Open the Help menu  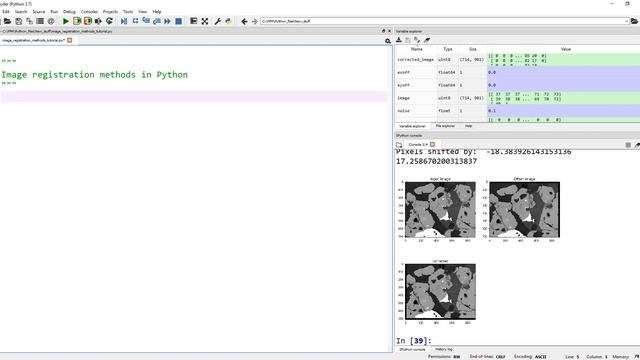coord(157,12)
